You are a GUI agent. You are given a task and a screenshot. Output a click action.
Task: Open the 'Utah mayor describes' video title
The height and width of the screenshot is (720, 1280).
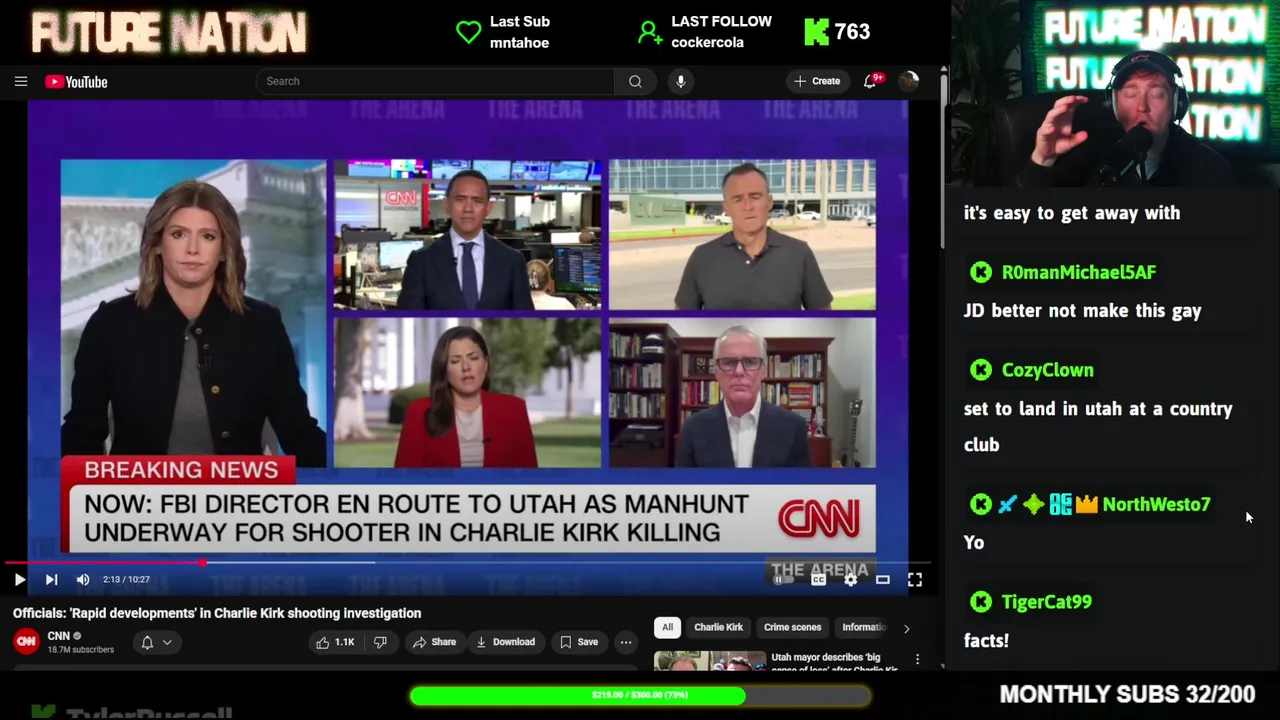tap(835, 663)
